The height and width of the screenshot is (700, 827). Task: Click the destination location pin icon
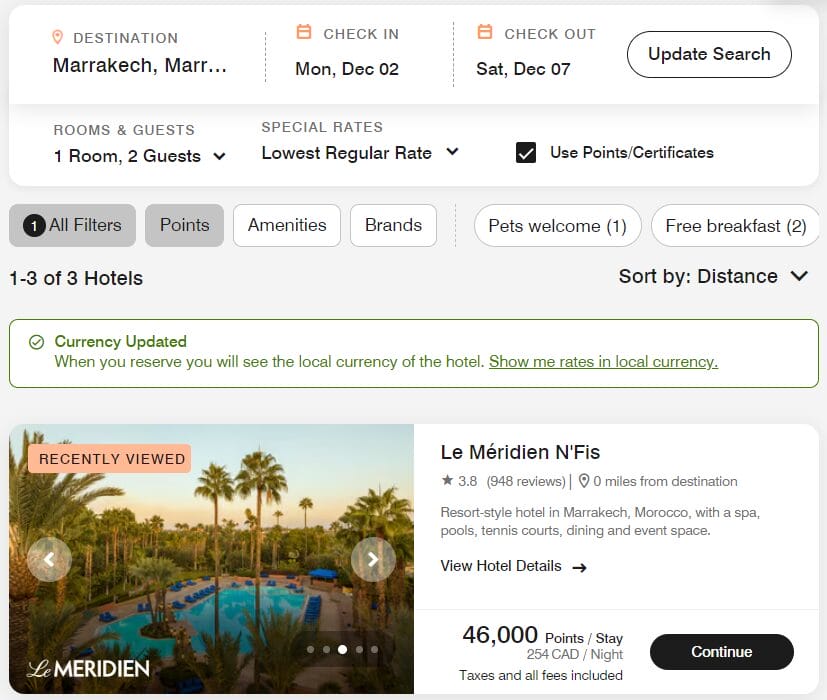[x=57, y=36]
